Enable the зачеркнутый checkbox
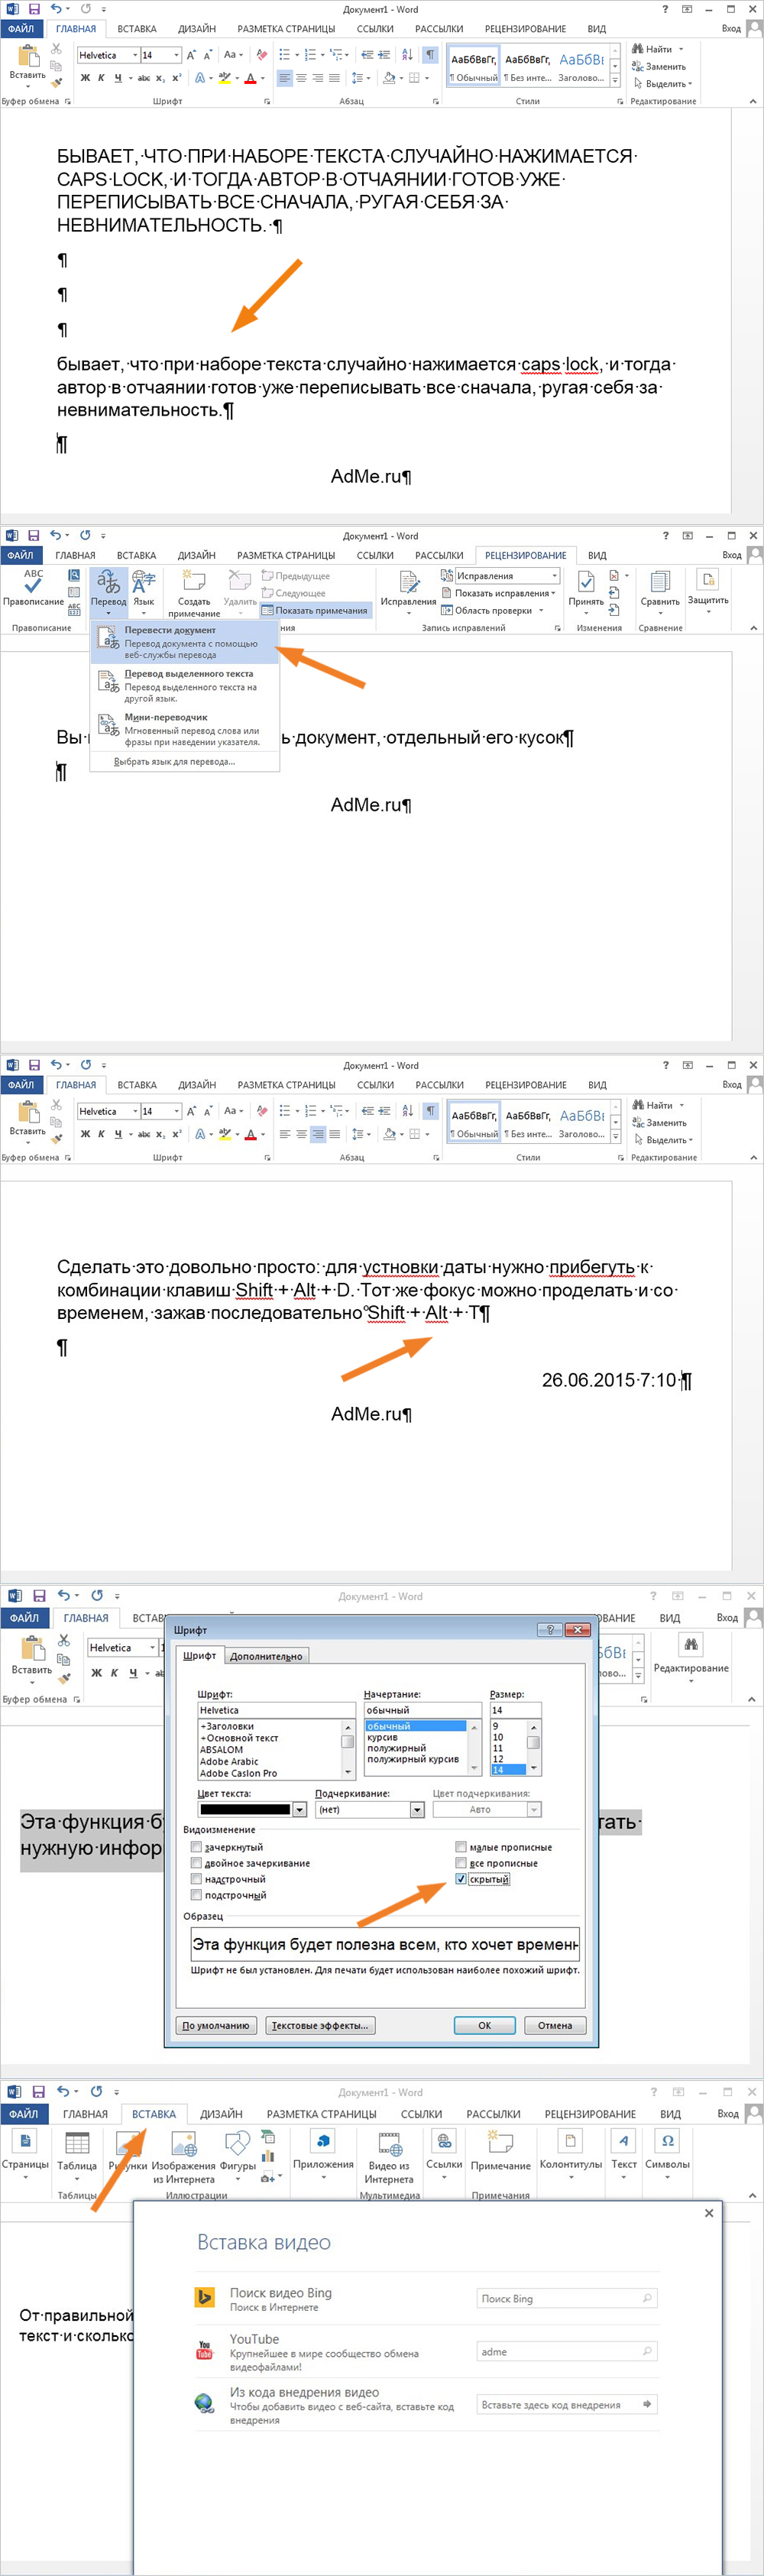The height and width of the screenshot is (2576, 764). (x=197, y=1847)
